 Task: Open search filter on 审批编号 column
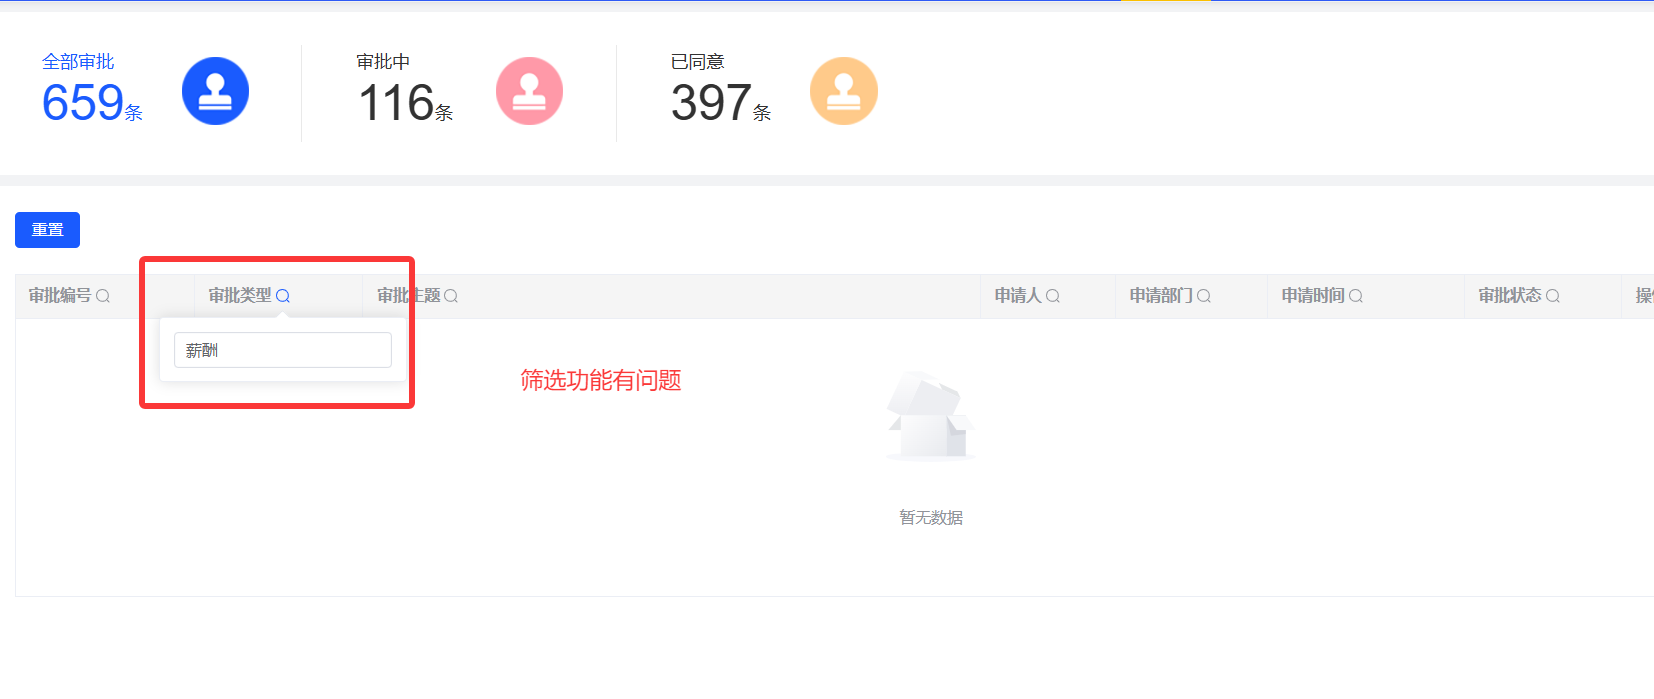coord(103,296)
